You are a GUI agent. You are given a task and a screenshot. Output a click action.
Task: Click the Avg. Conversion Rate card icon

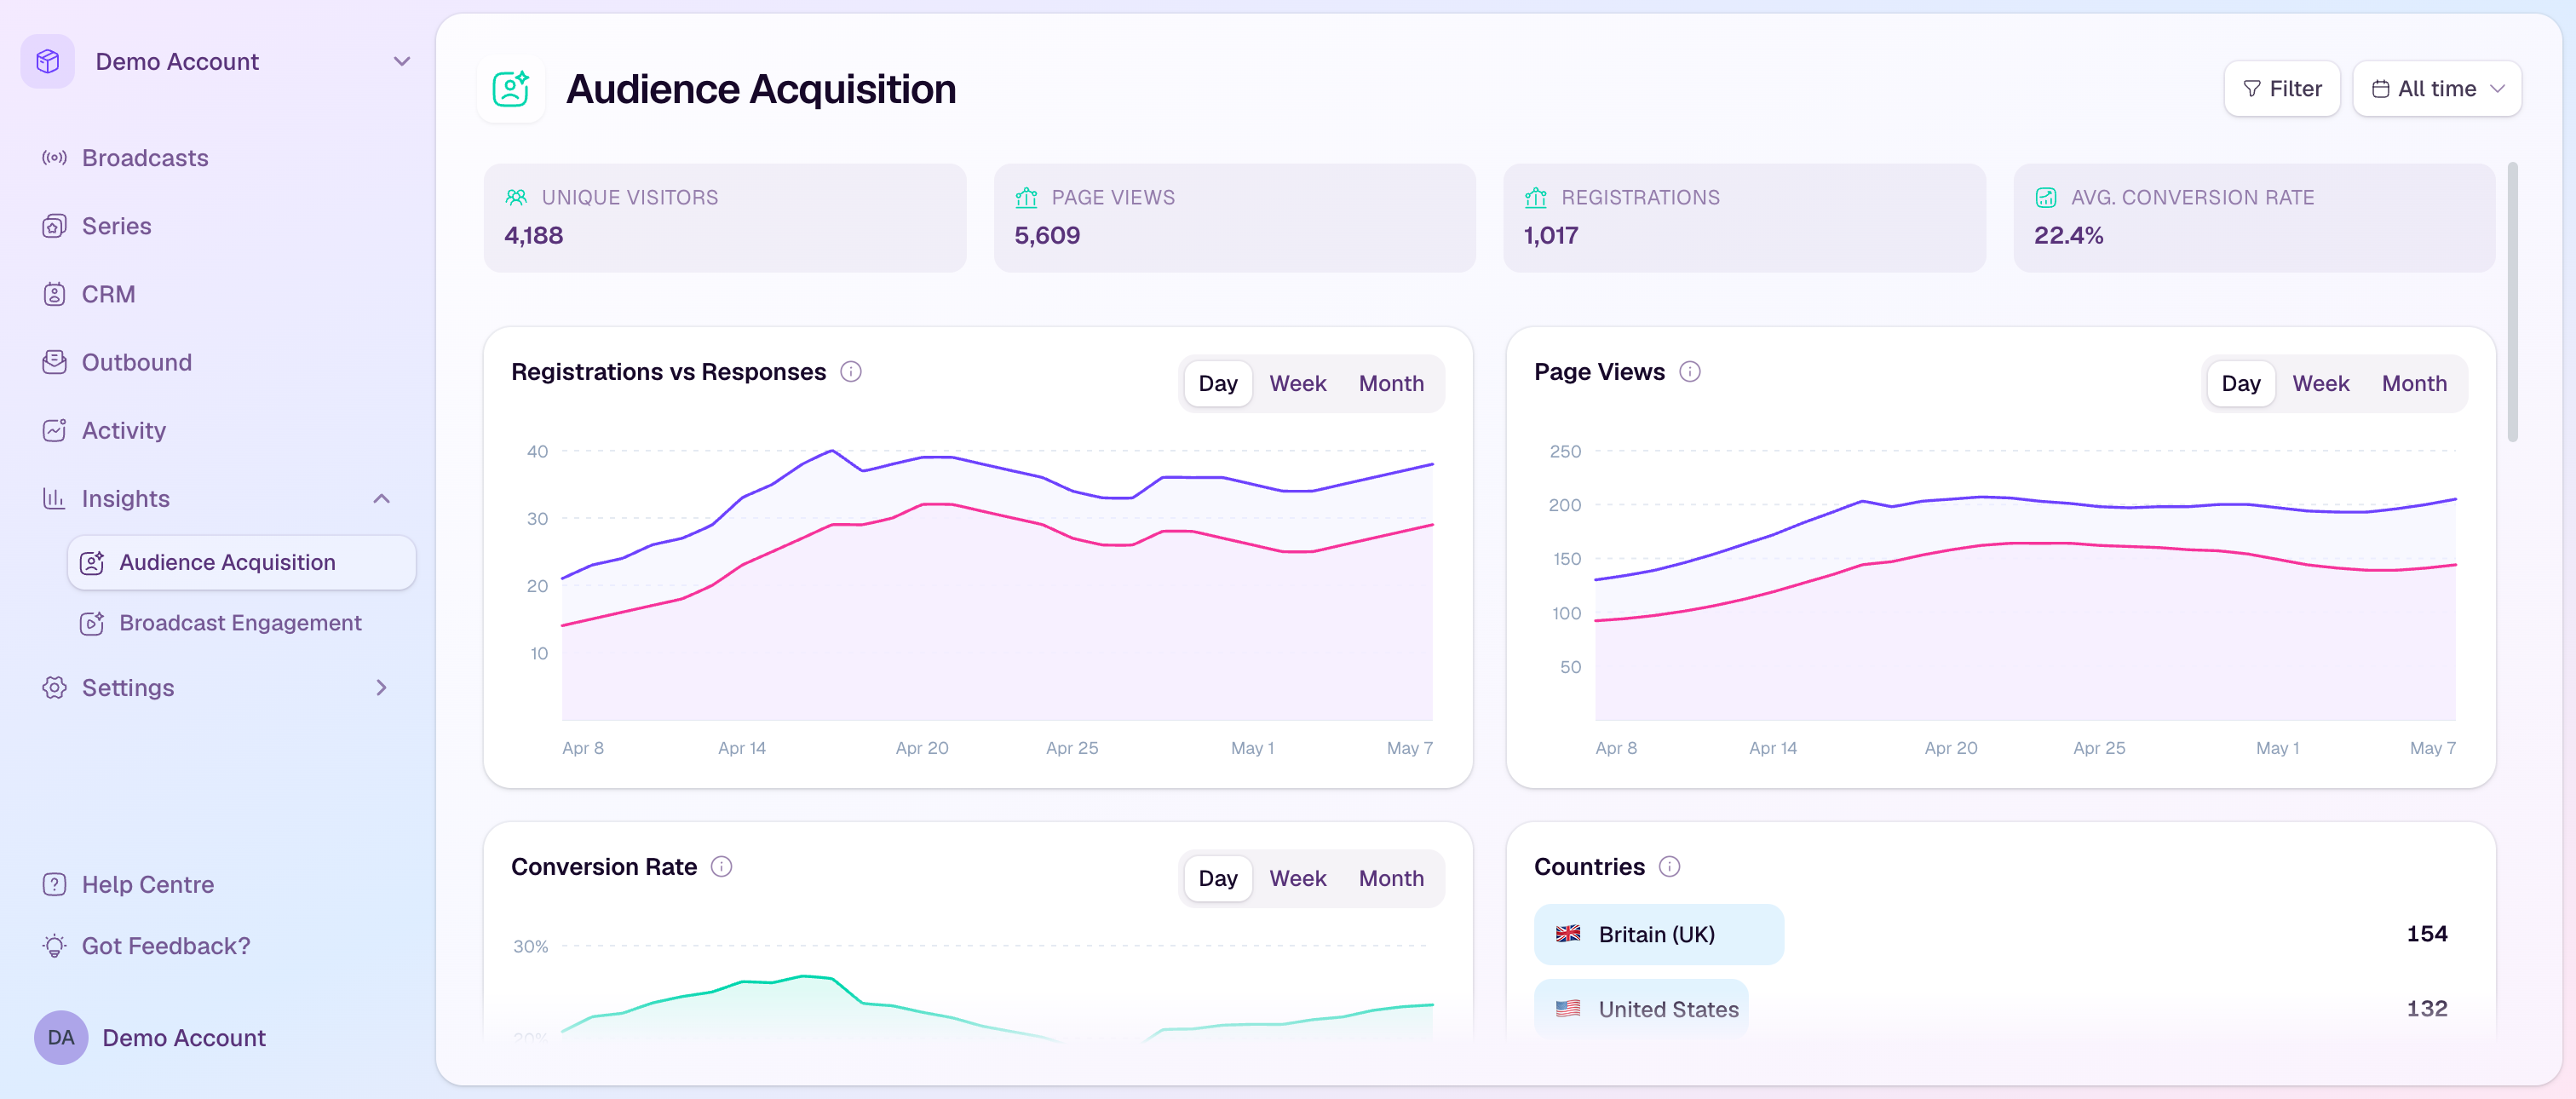coord(2046,197)
